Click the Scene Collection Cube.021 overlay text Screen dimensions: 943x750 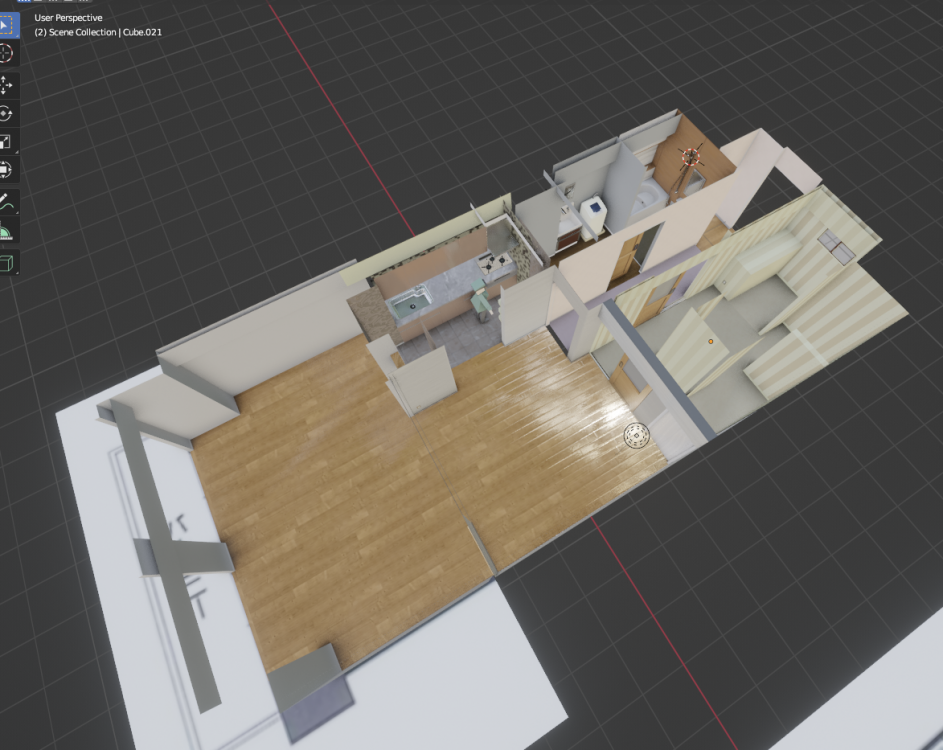(98, 32)
